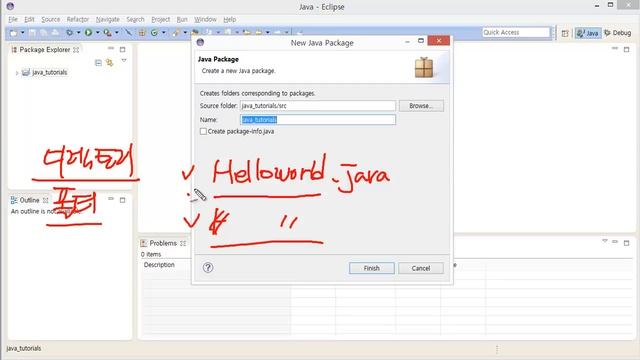Minimize the Package Explorer panel
This screenshot has width=640, height=360.
click(x=111, y=49)
